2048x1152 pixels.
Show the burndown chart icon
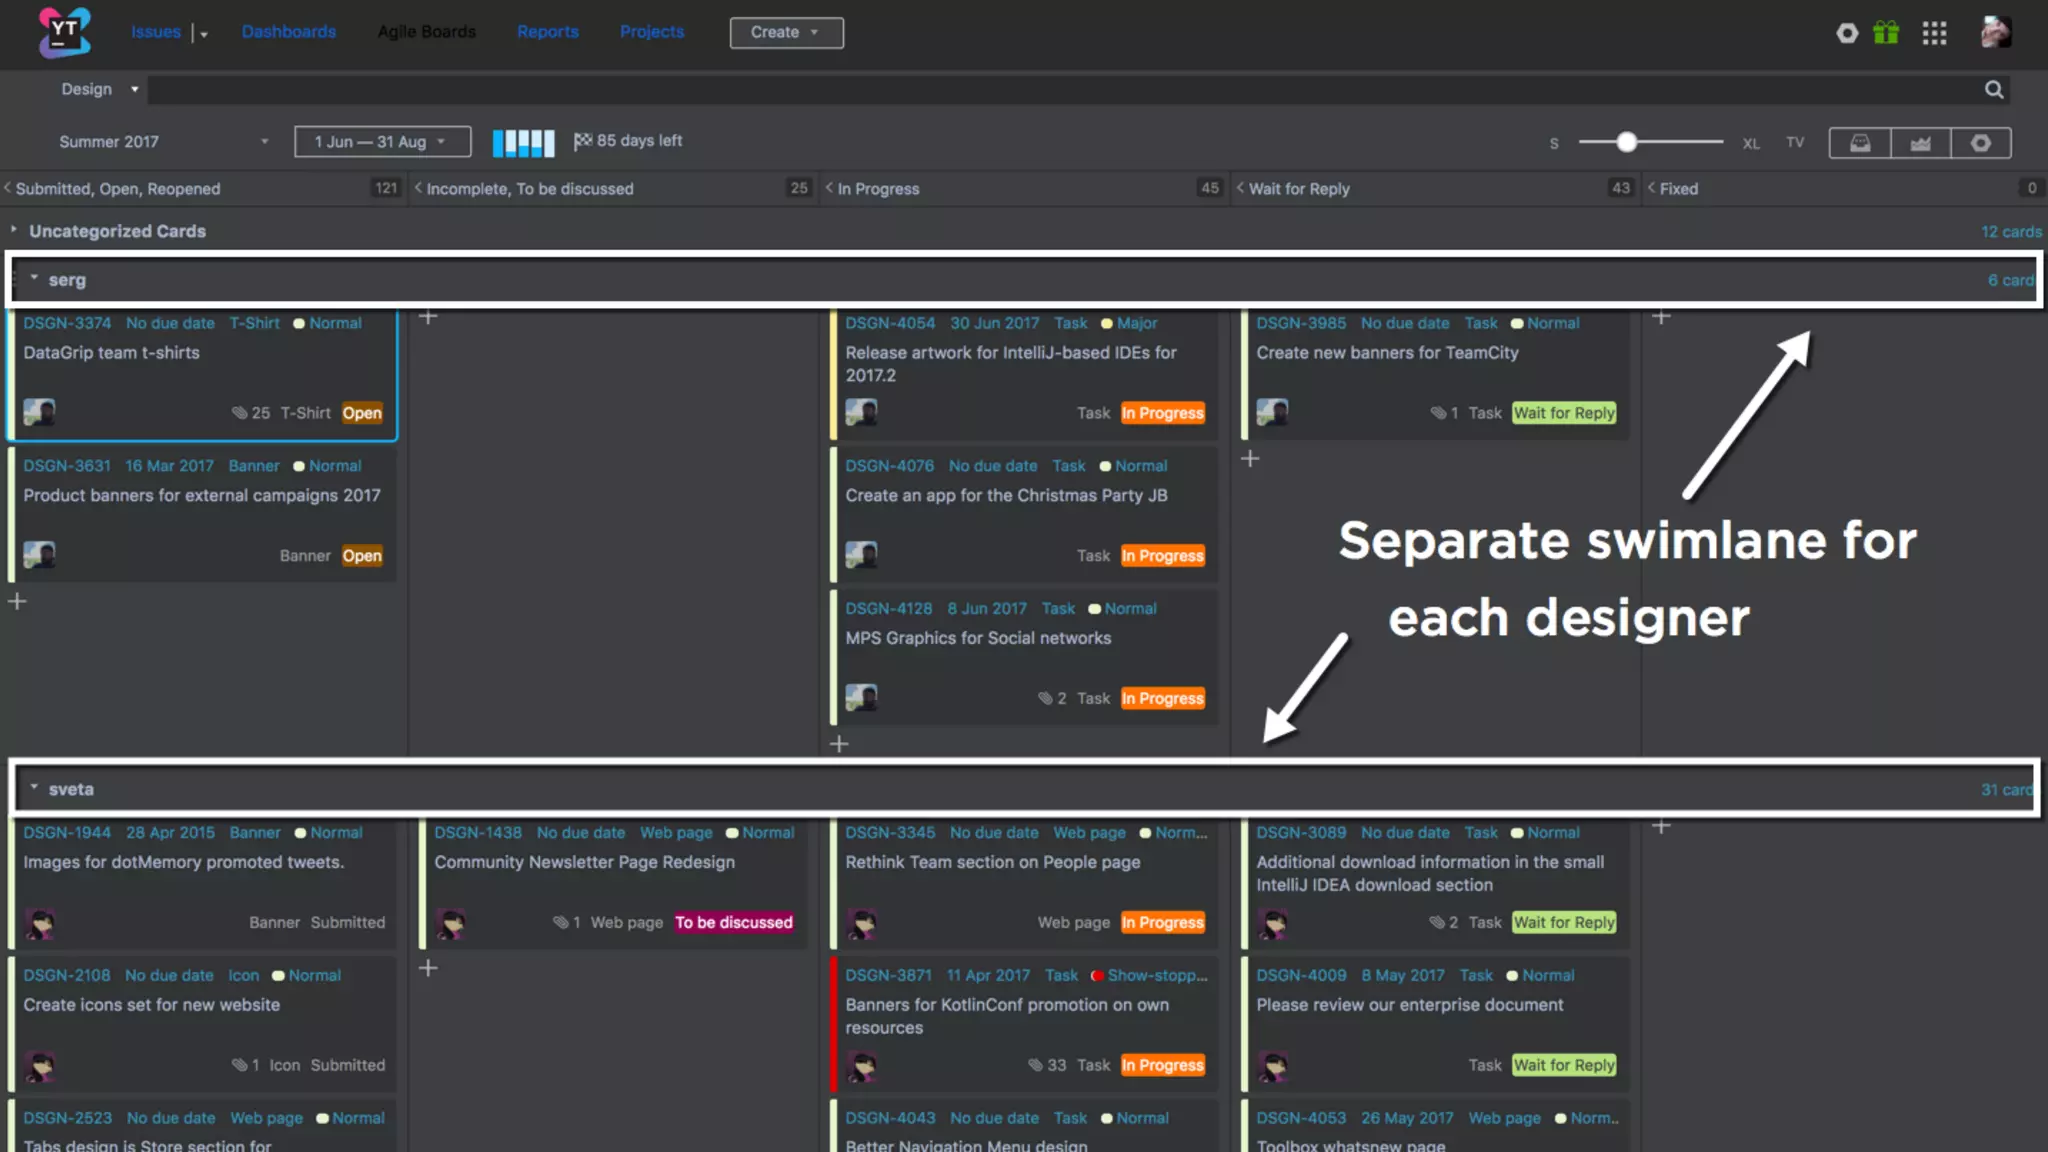point(1920,143)
